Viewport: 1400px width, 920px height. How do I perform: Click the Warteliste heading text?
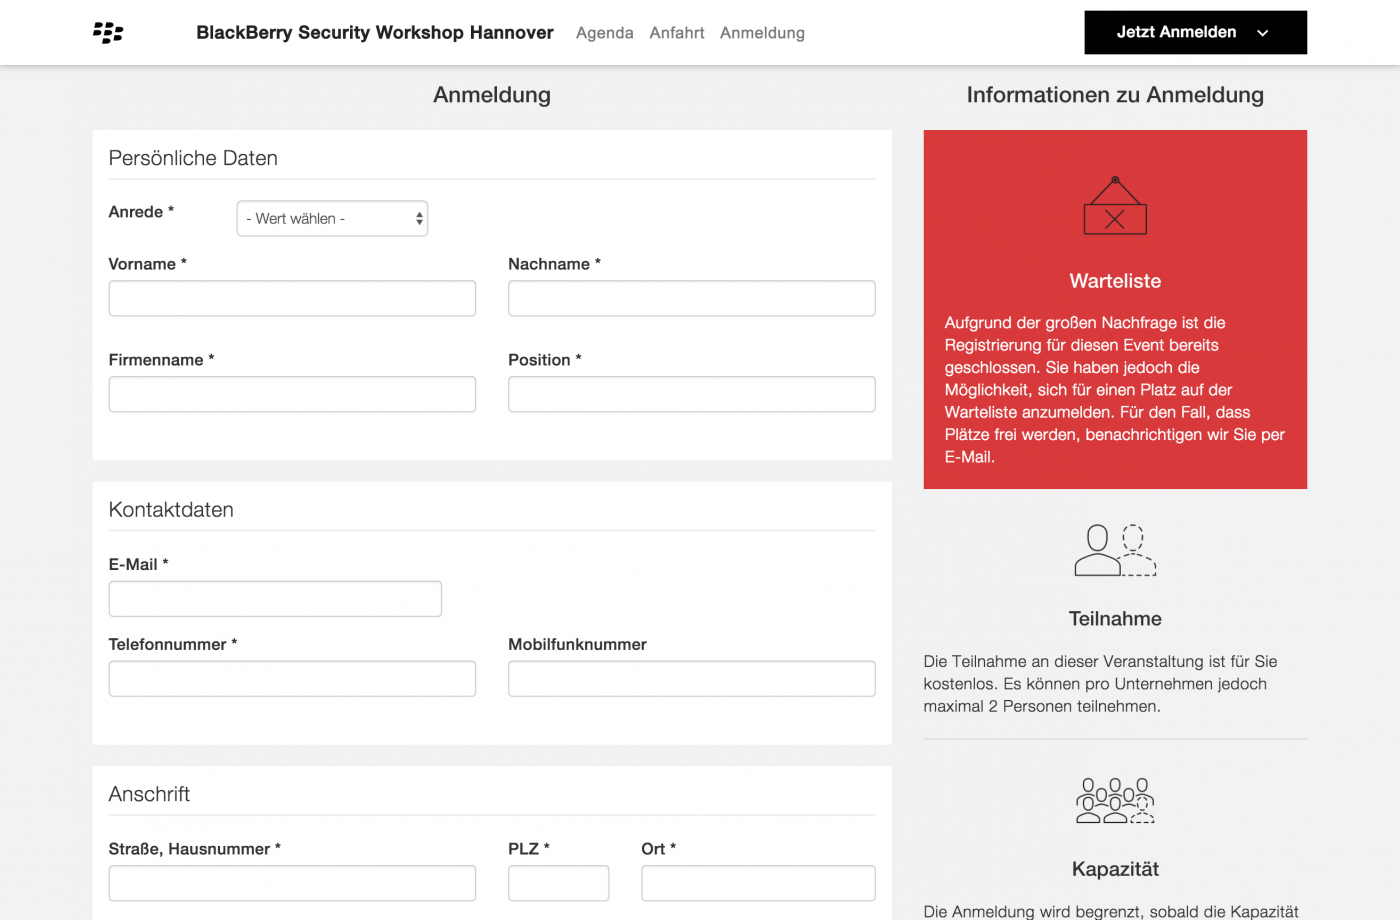coord(1115,281)
